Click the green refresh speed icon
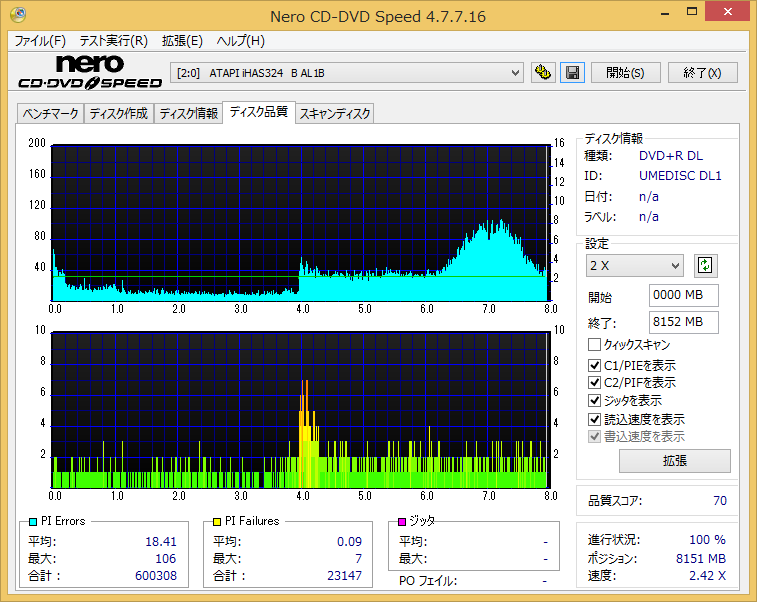Screen dimensions: 757x602 [x=705, y=266]
